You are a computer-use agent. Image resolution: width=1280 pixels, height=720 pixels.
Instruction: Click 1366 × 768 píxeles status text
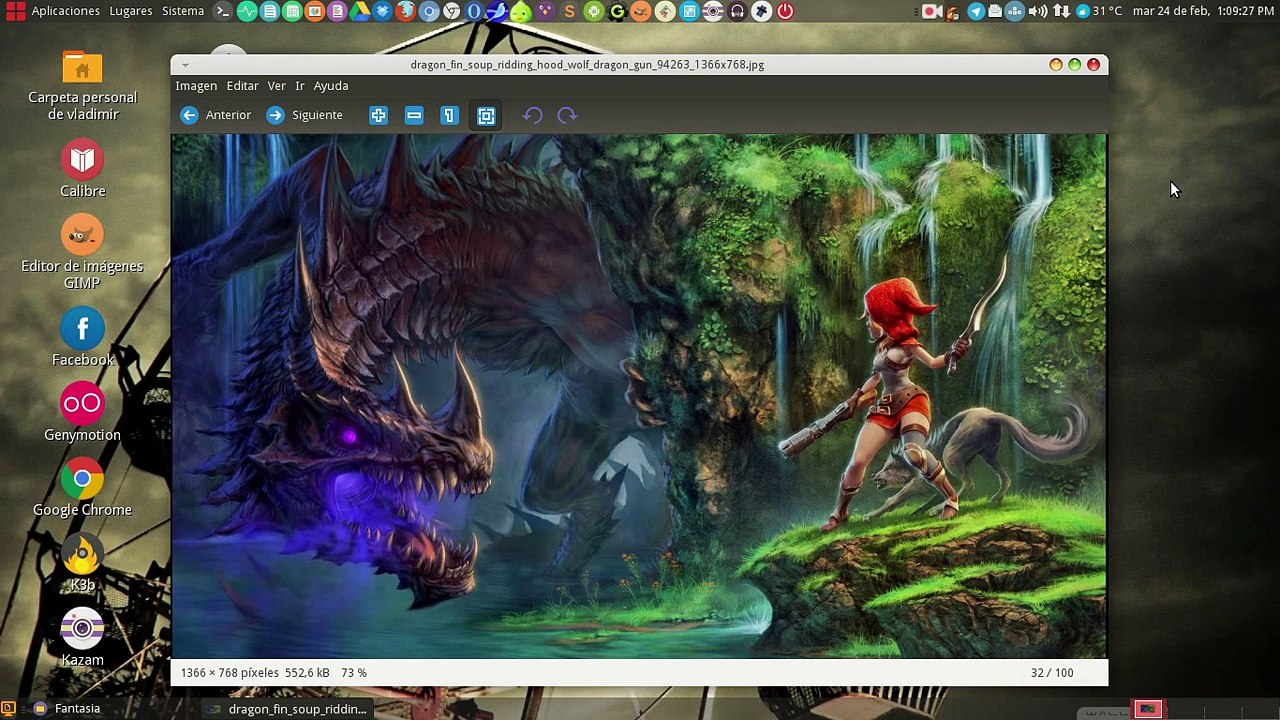click(230, 673)
